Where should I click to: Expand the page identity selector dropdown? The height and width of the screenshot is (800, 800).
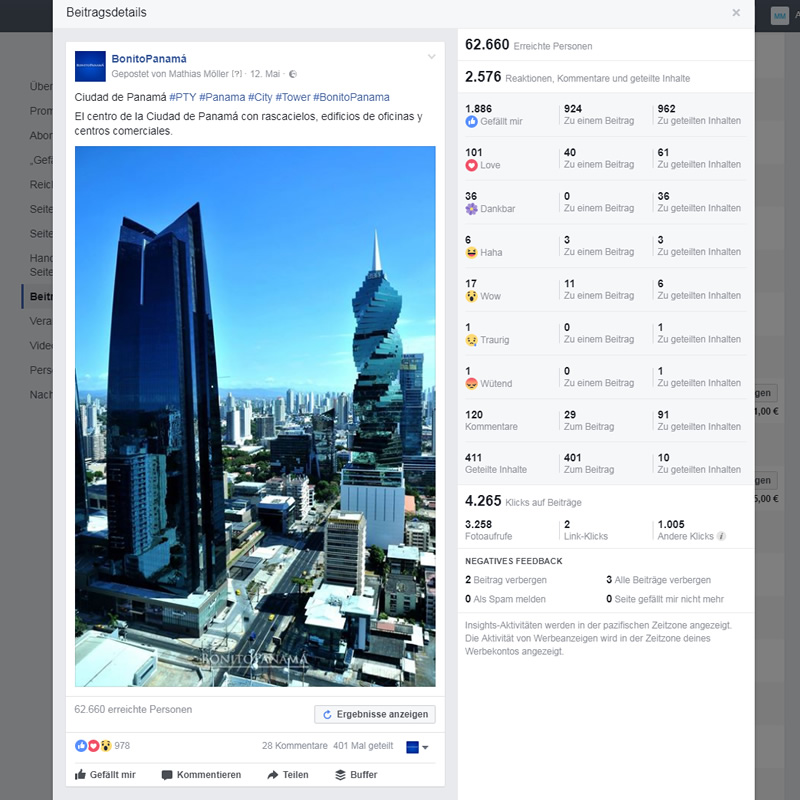pyautogui.click(x=417, y=747)
